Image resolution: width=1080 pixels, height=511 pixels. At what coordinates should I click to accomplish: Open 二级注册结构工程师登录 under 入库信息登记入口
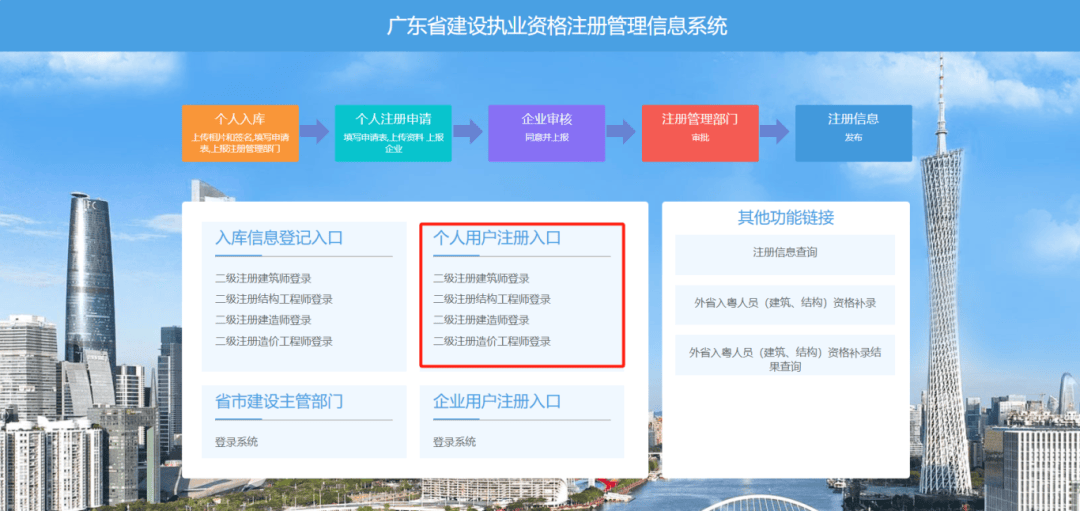[273, 299]
